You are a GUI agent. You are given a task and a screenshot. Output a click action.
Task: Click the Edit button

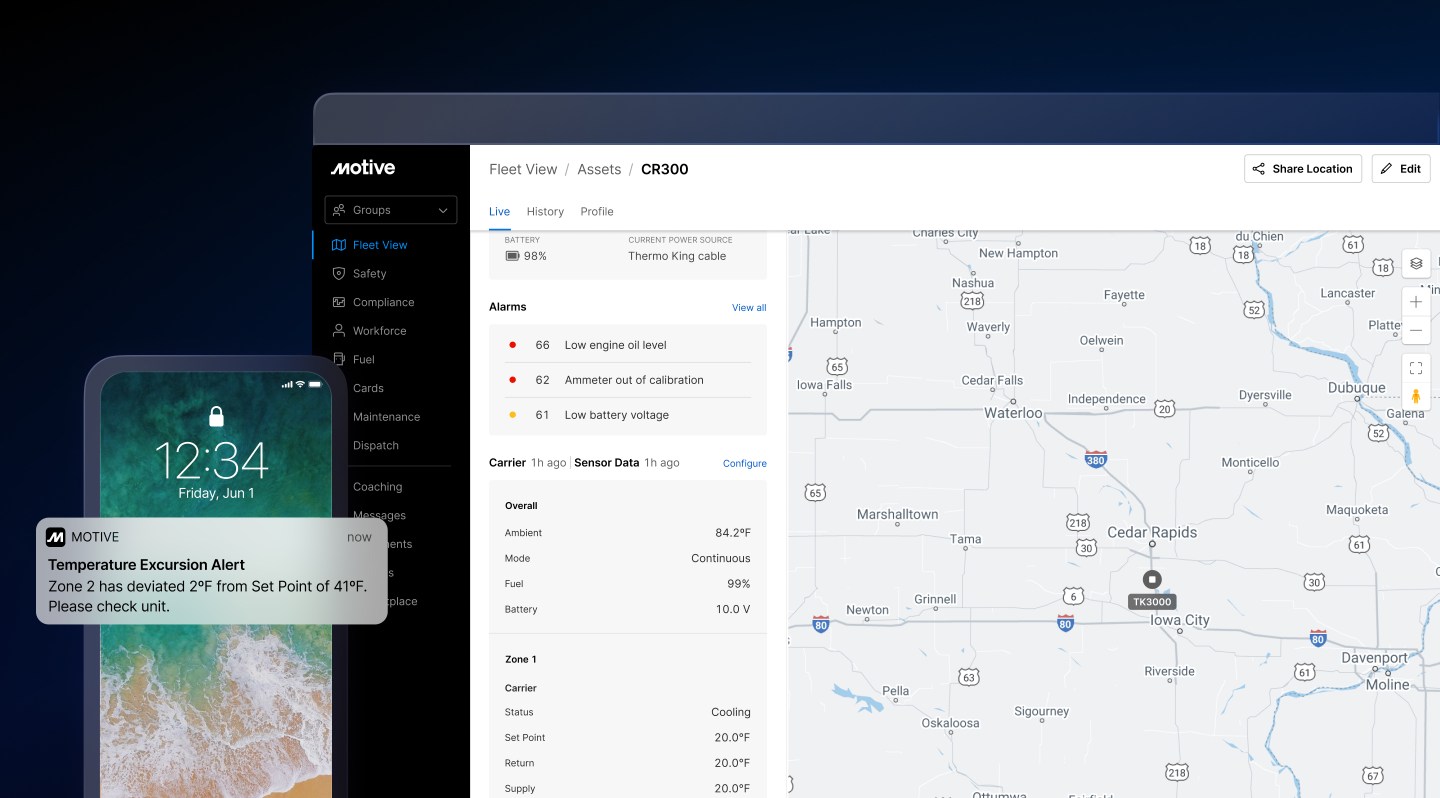coord(1400,169)
